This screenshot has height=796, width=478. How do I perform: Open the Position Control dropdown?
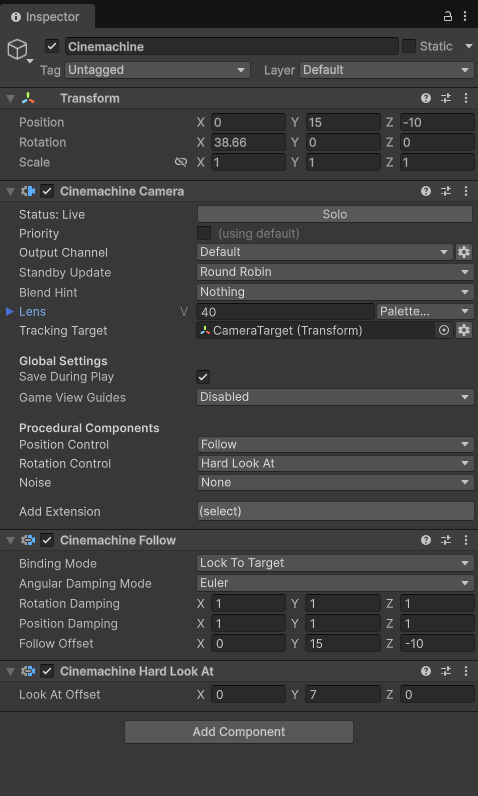[x=335, y=444]
